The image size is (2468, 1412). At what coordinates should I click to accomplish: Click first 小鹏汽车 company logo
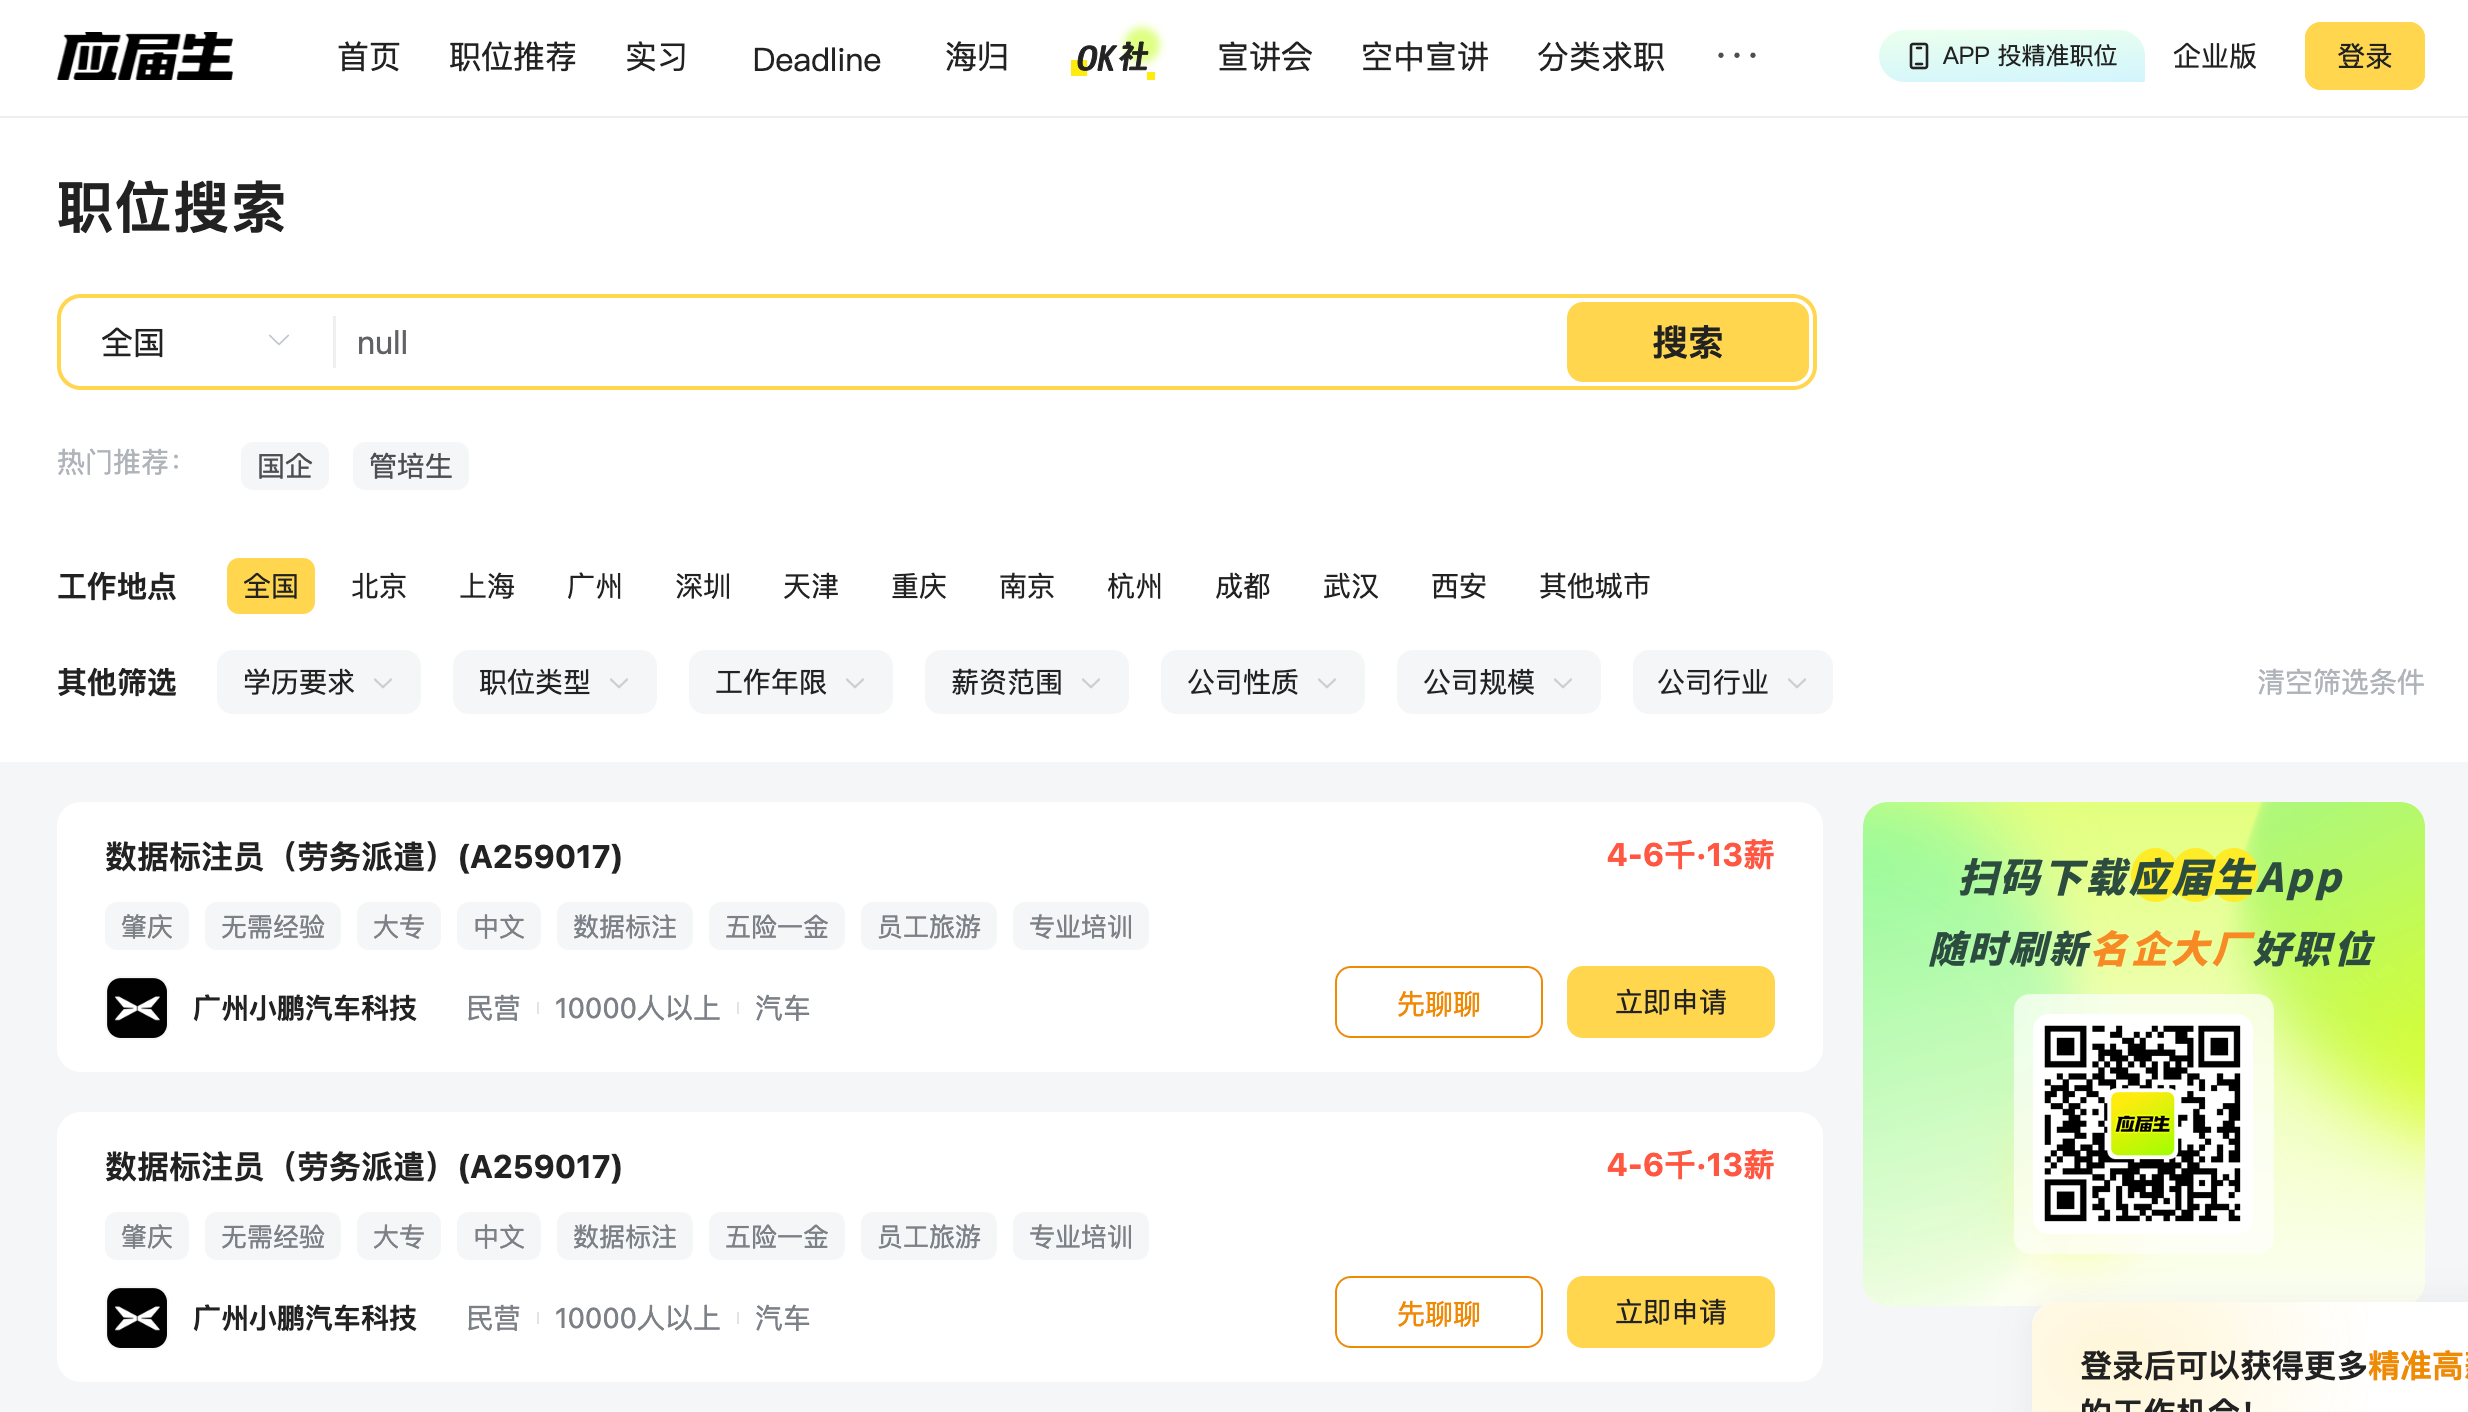(137, 1007)
